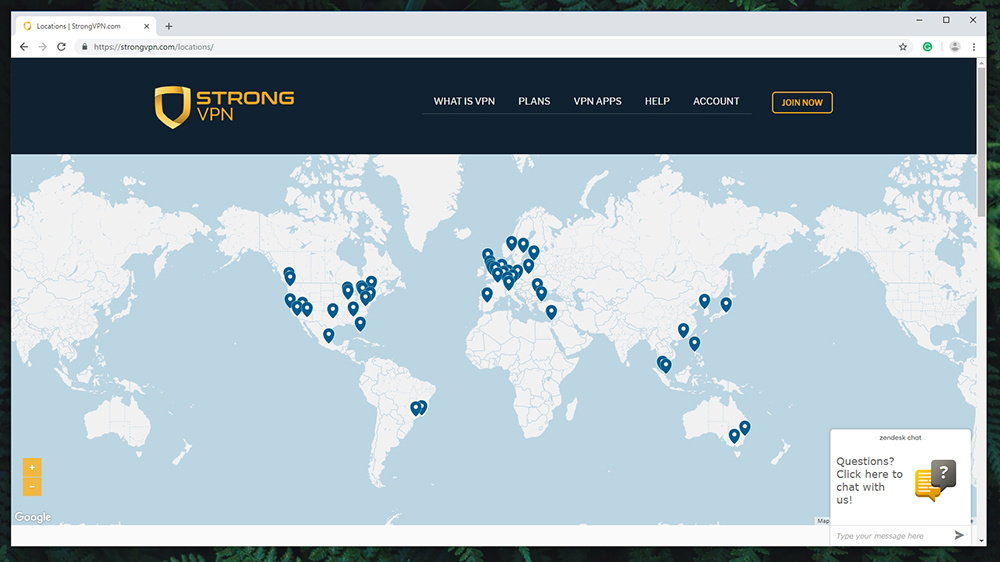
Task: Open the Chrome three-dot menu
Action: tap(974, 47)
